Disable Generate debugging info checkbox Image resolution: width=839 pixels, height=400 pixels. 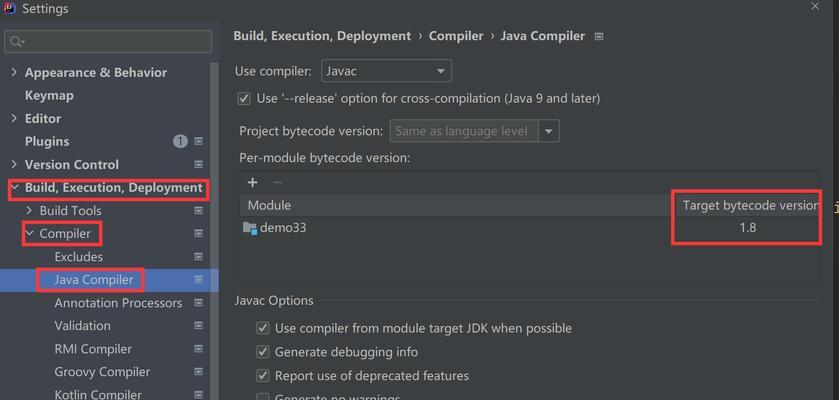263,352
